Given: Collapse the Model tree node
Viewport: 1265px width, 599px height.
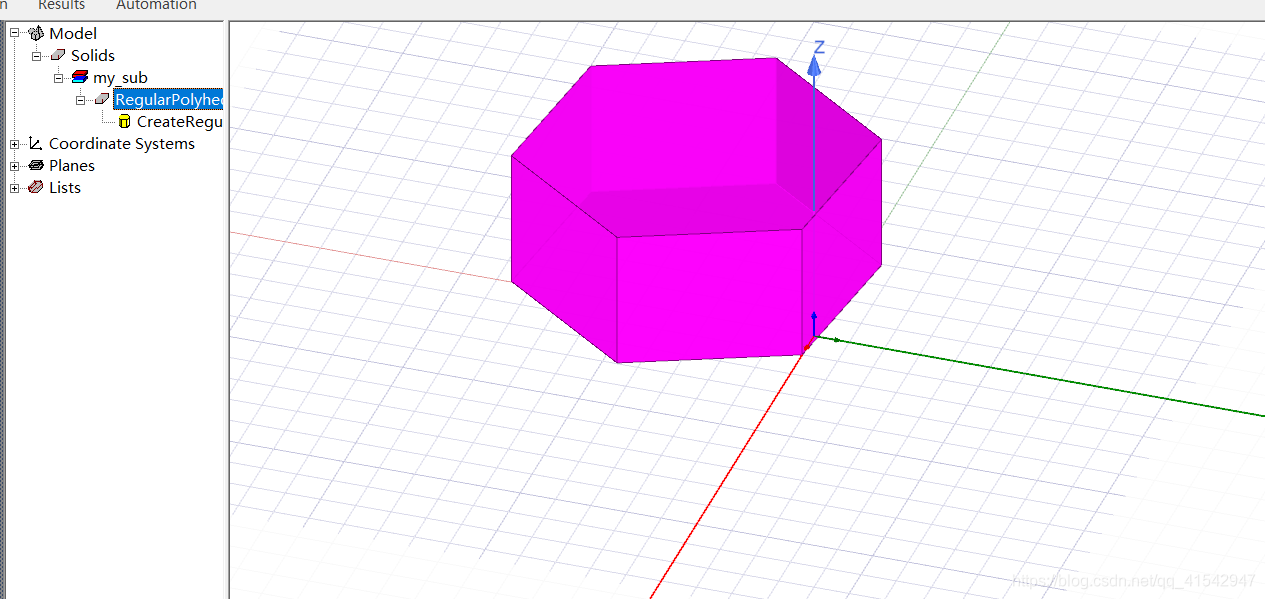Looking at the screenshot, I should click(15, 33).
